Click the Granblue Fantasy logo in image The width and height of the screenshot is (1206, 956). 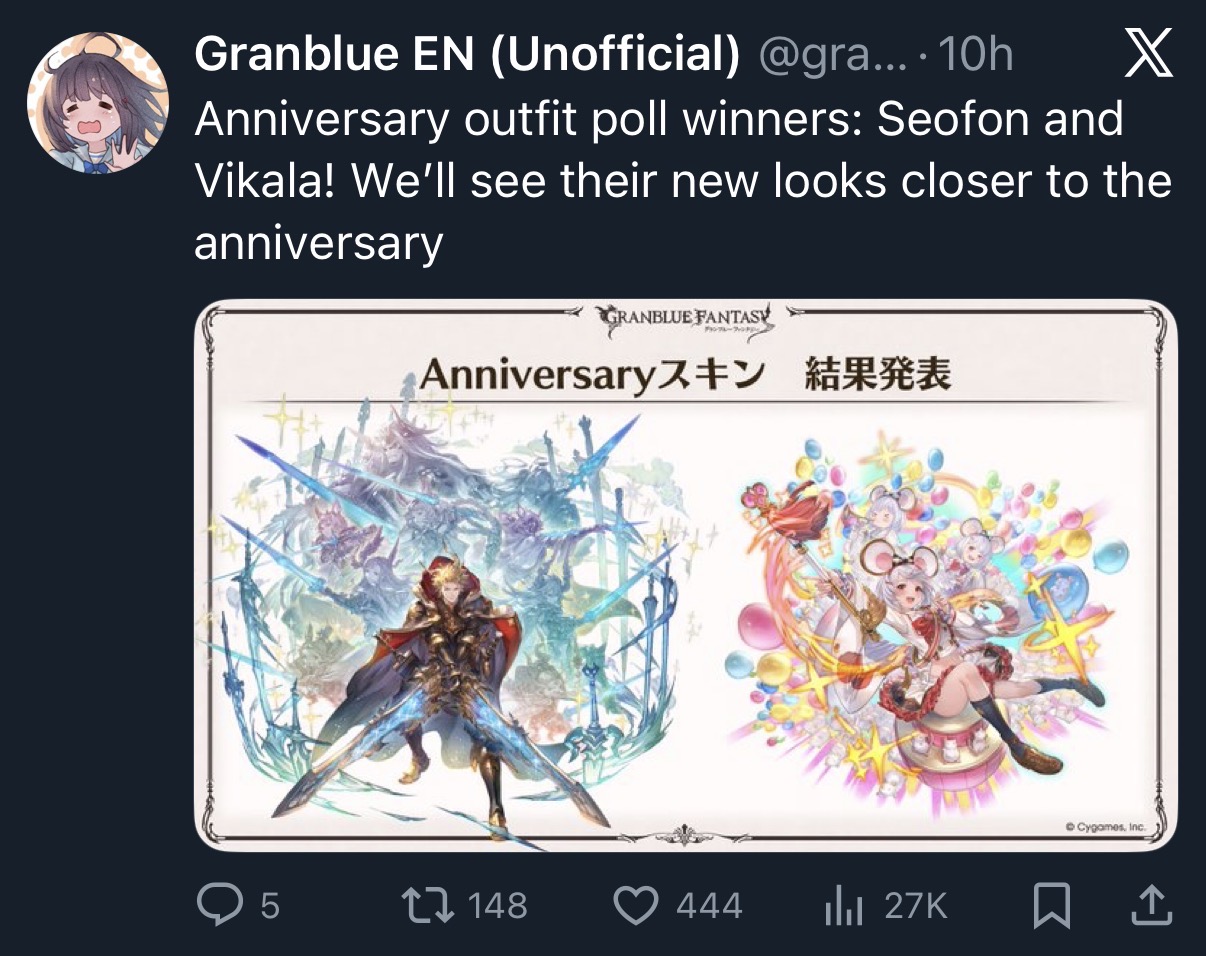tap(685, 319)
